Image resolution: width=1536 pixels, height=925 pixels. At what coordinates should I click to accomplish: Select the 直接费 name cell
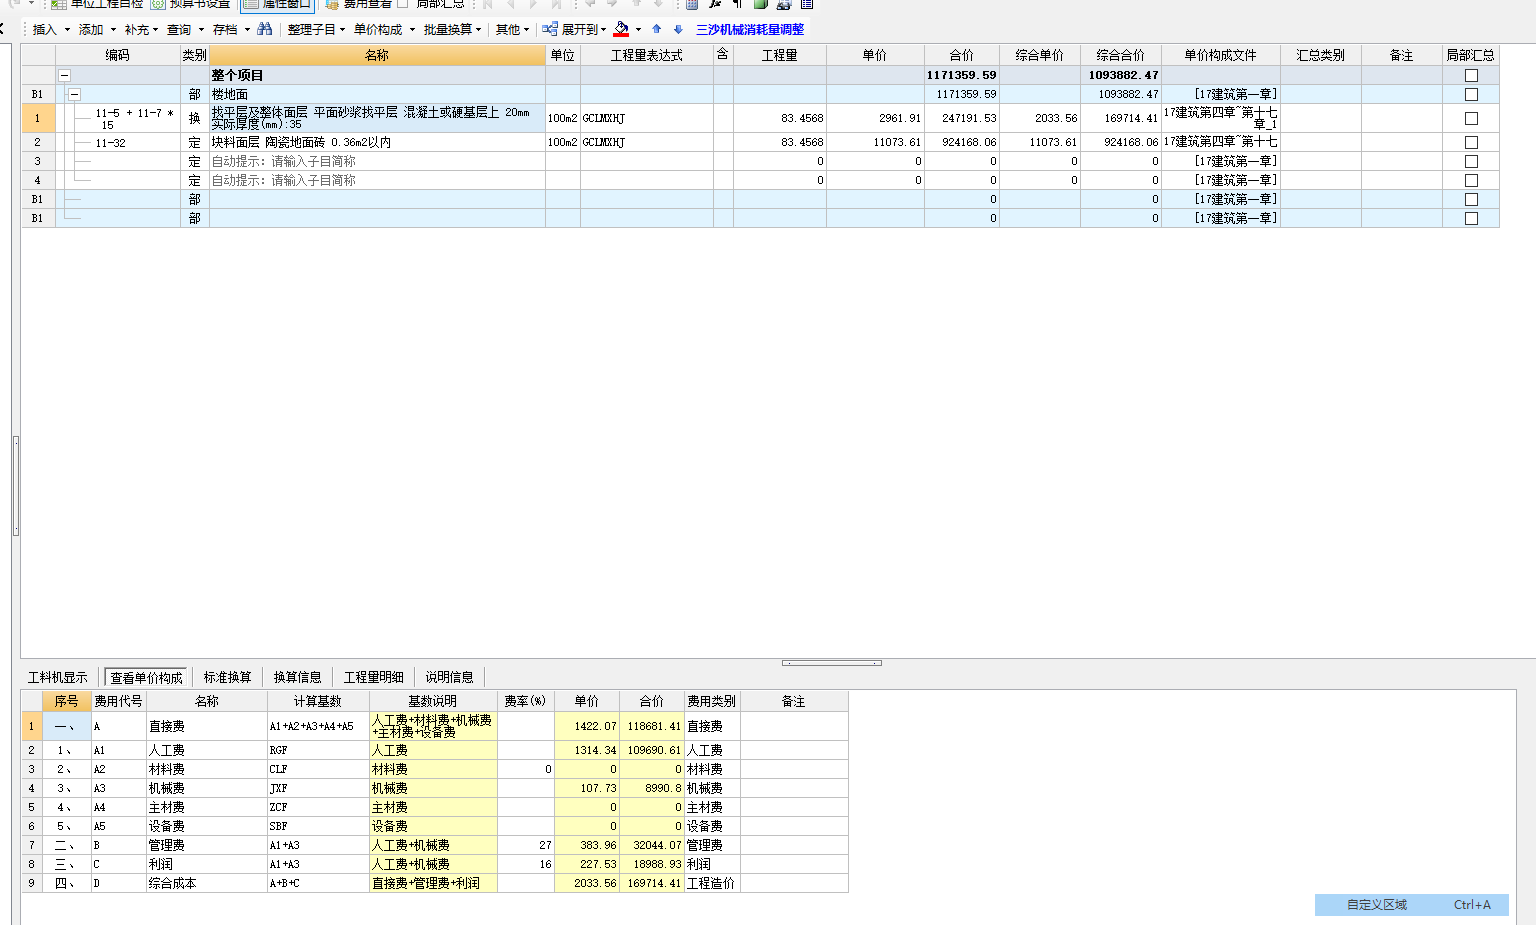tap(207, 726)
